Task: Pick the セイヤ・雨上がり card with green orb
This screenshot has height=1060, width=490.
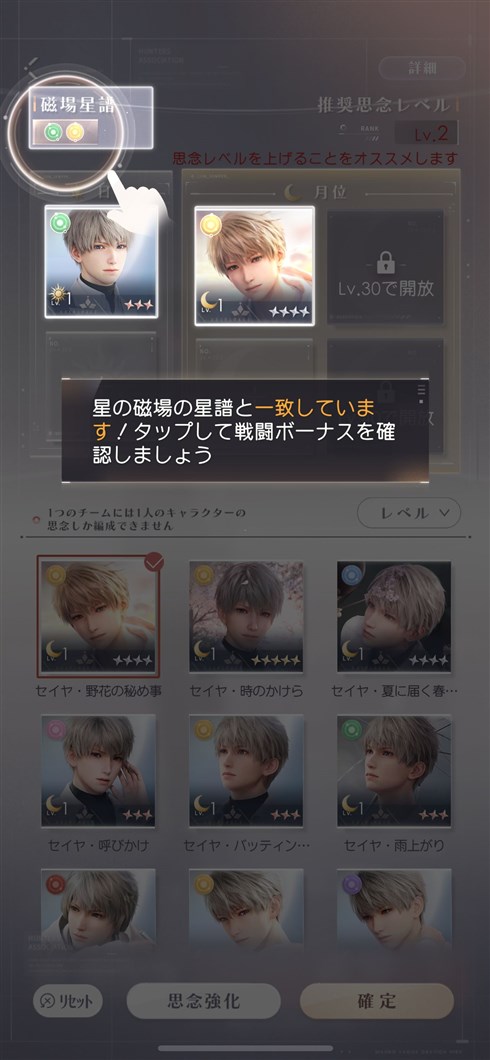Action: click(394, 771)
